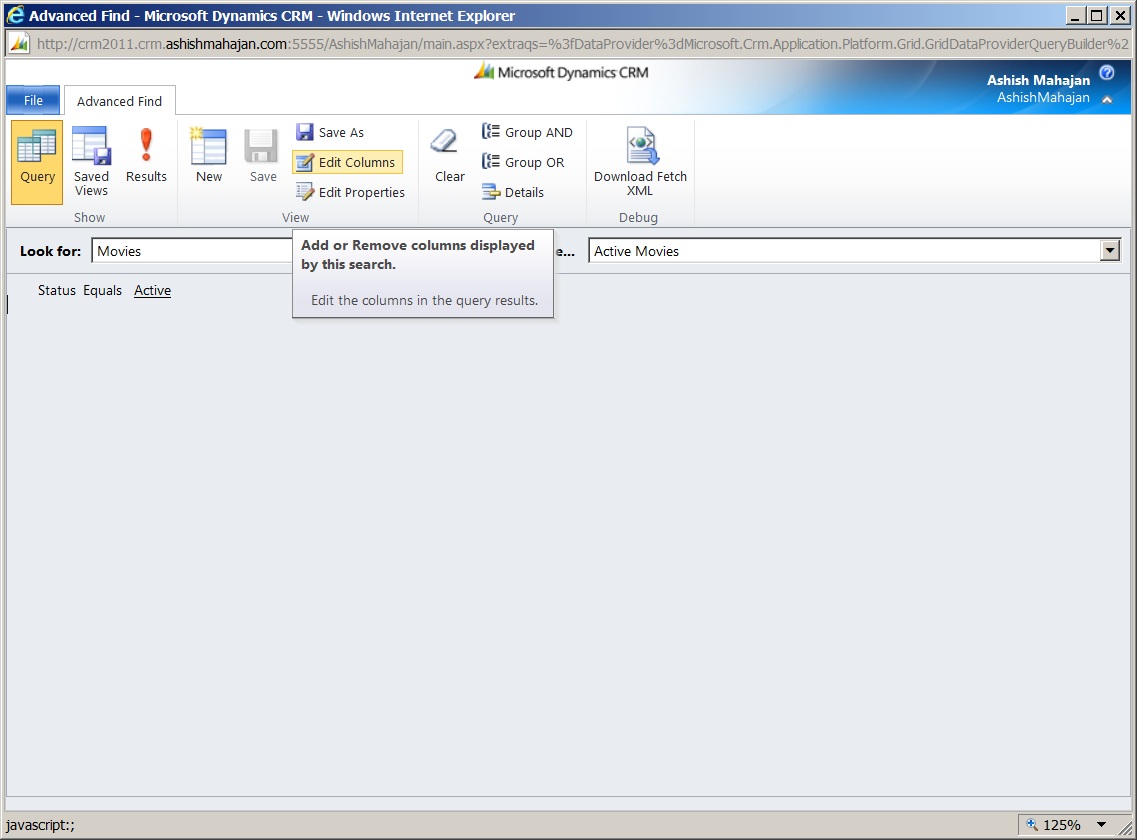
Task: Collapse the ribbon with the up arrow
Action: (1107, 99)
